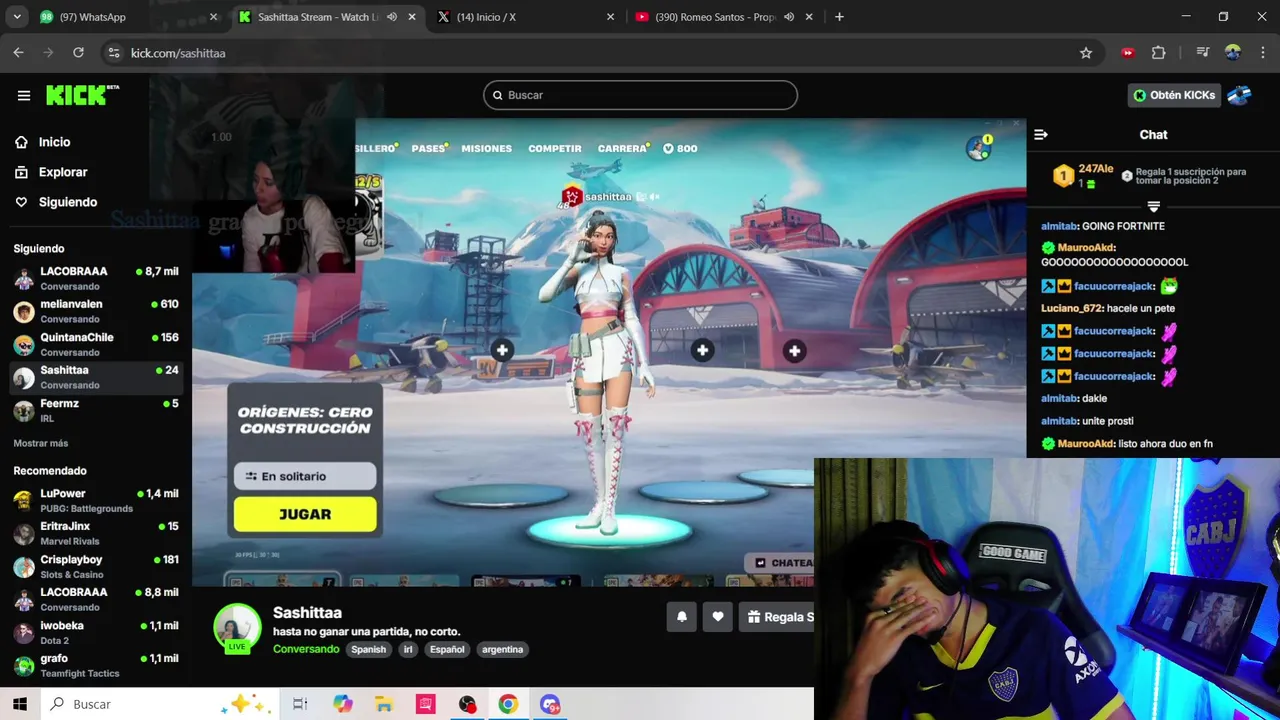The width and height of the screenshot is (1280, 720).
Task: Open the pink app icon on the taskbar
Action: pyautogui.click(x=426, y=704)
